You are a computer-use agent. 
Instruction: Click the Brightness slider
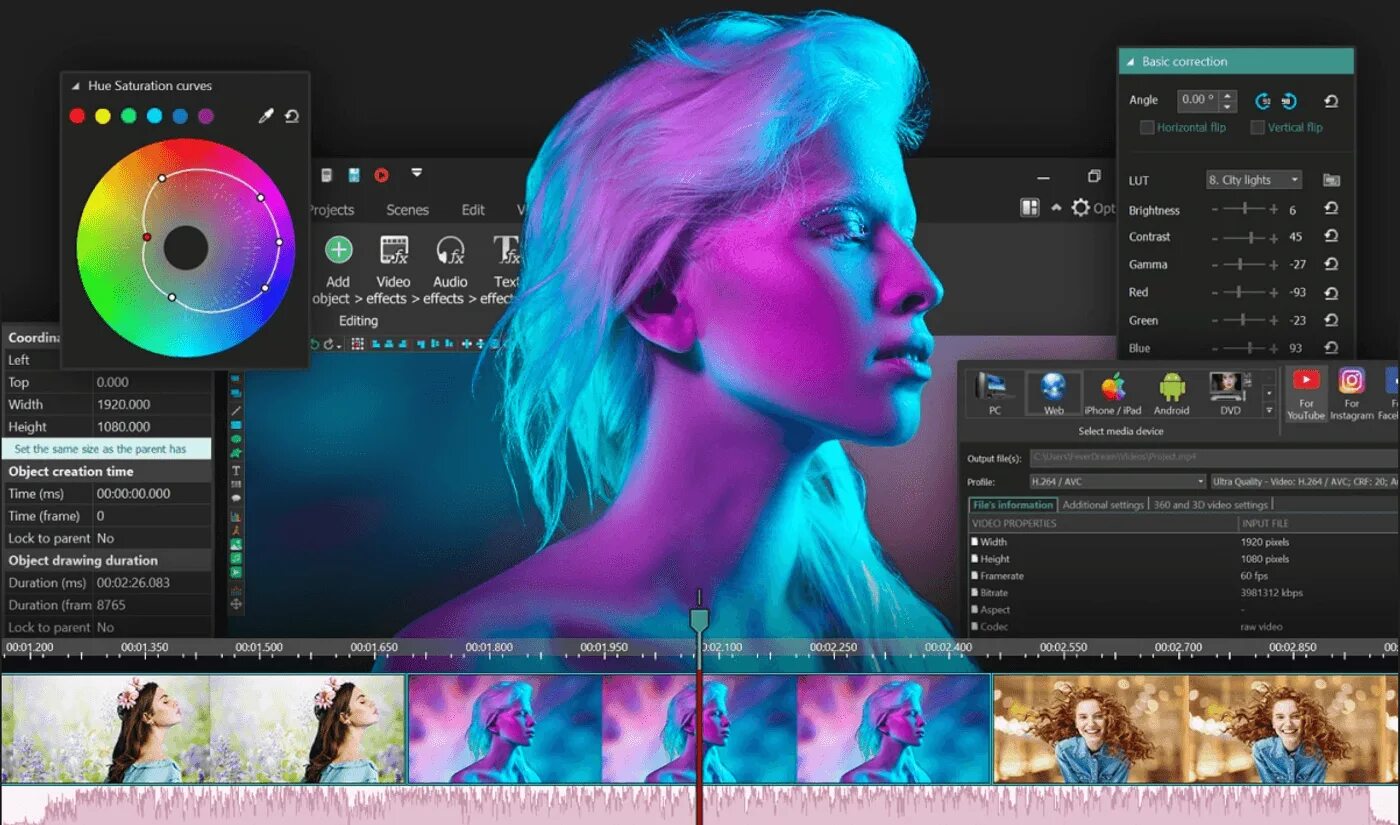click(x=1244, y=209)
